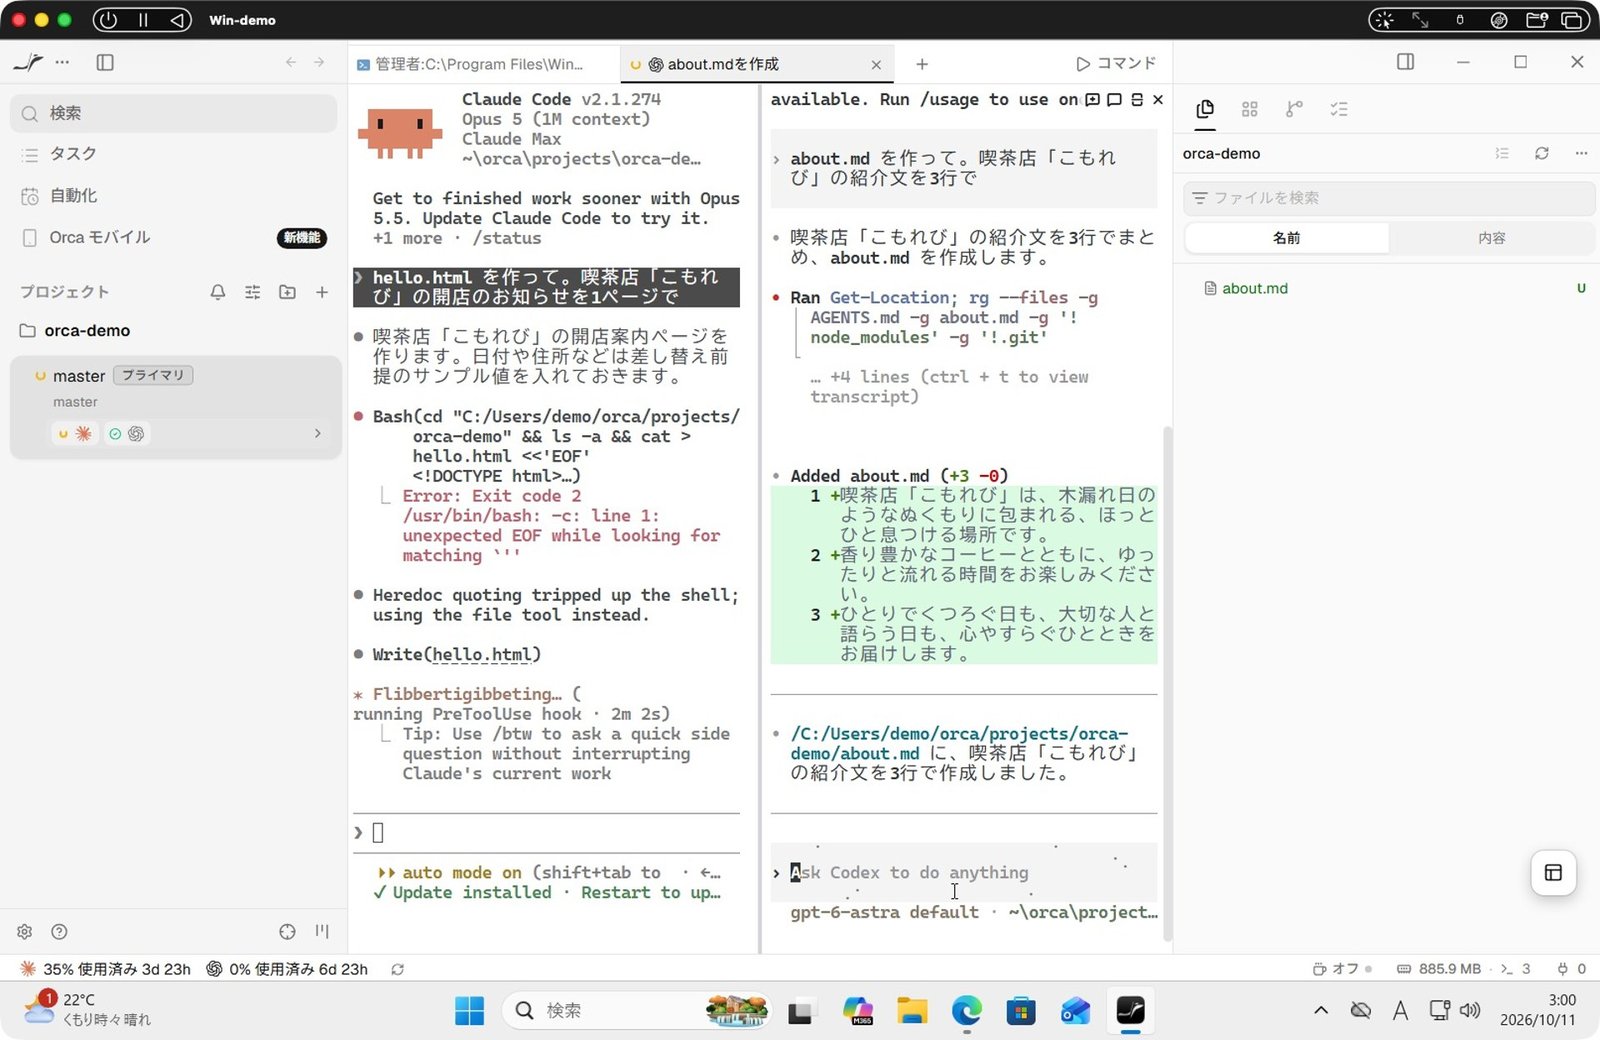Viewport: 1600px width, 1040px height.
Task: Click the Claude agent chip under master
Action: [x=74, y=434]
